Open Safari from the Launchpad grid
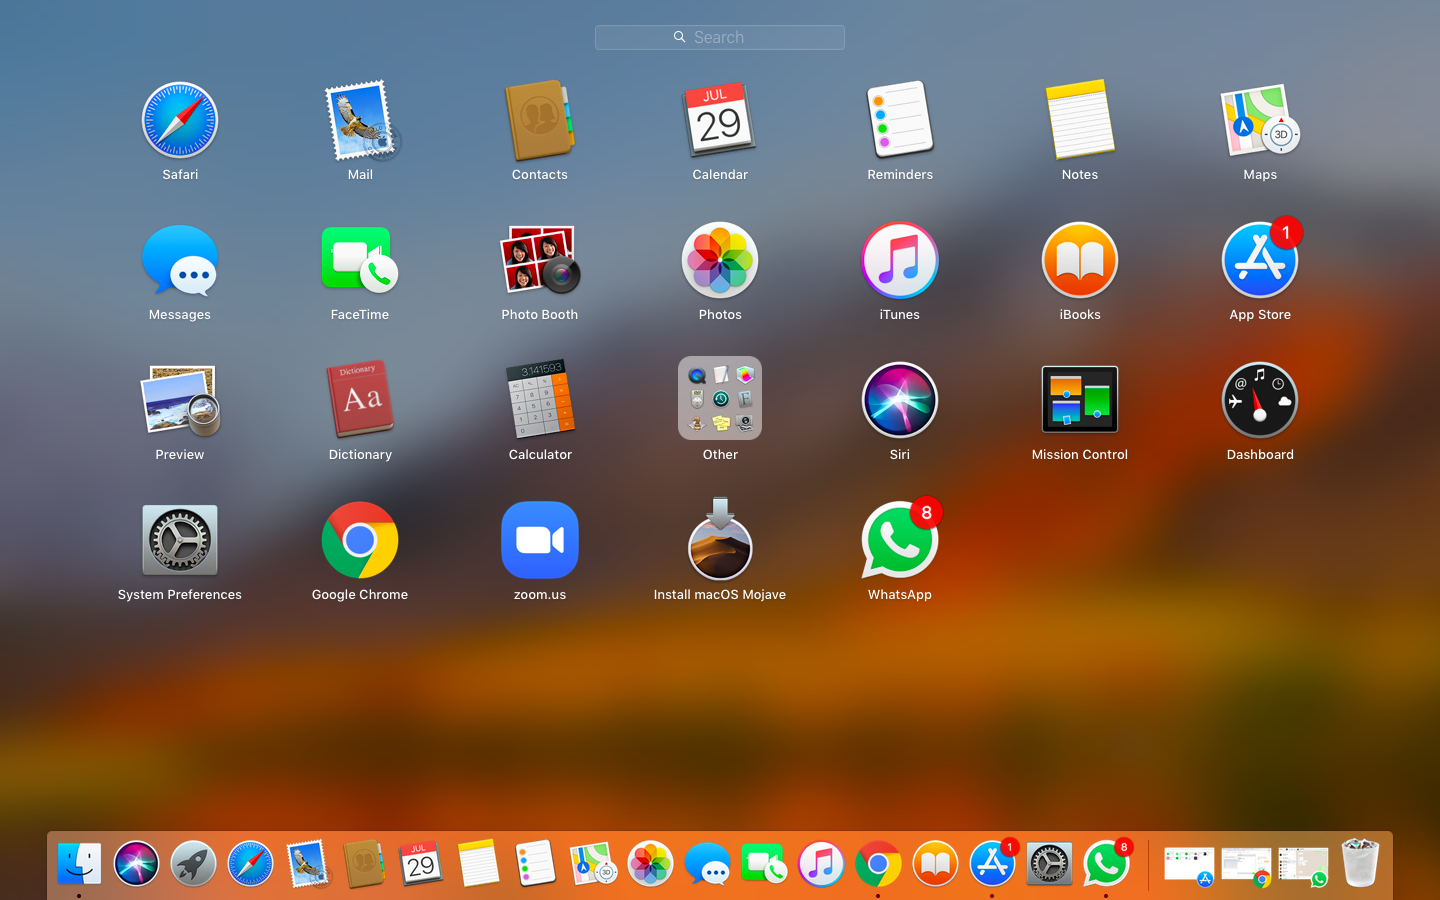Image resolution: width=1440 pixels, height=900 pixels. [180, 120]
